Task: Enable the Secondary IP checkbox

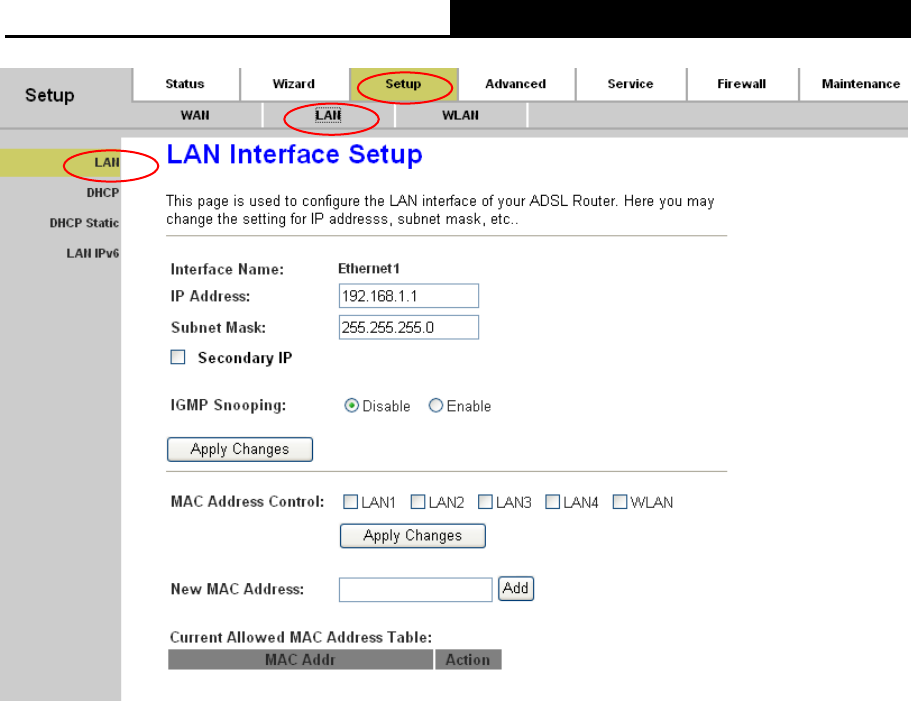Action: click(x=178, y=357)
